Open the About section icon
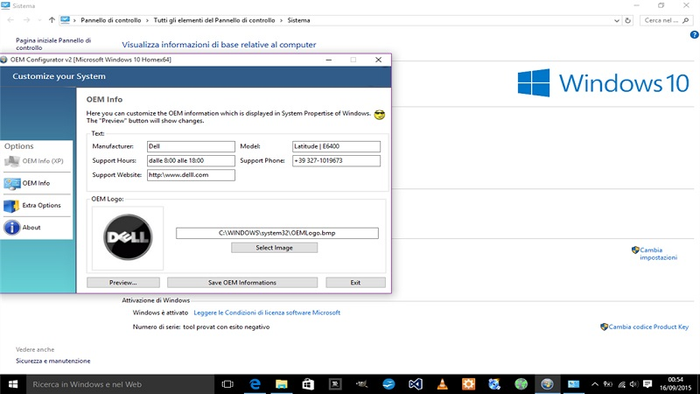The height and width of the screenshot is (394, 700). [x=12, y=228]
